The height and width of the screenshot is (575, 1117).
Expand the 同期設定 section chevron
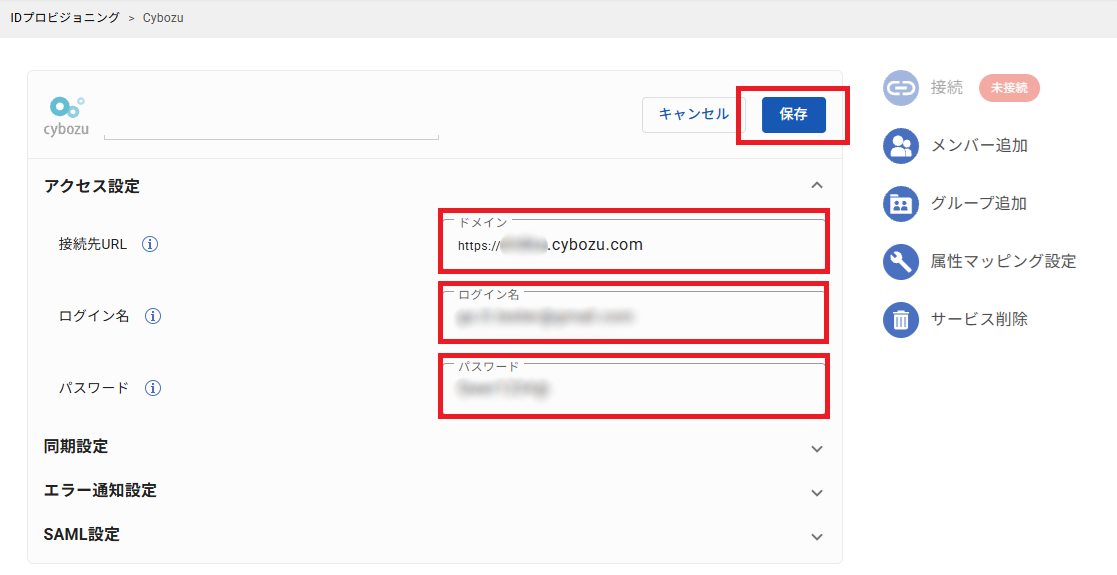click(817, 449)
